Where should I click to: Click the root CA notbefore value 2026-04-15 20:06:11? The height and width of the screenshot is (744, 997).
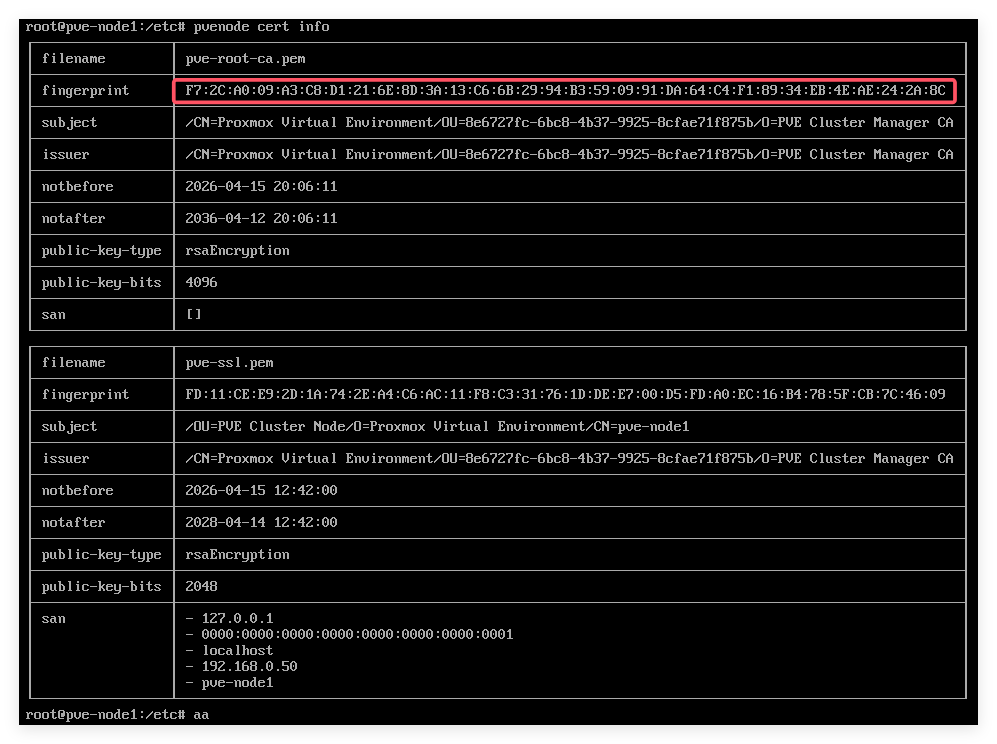261,186
